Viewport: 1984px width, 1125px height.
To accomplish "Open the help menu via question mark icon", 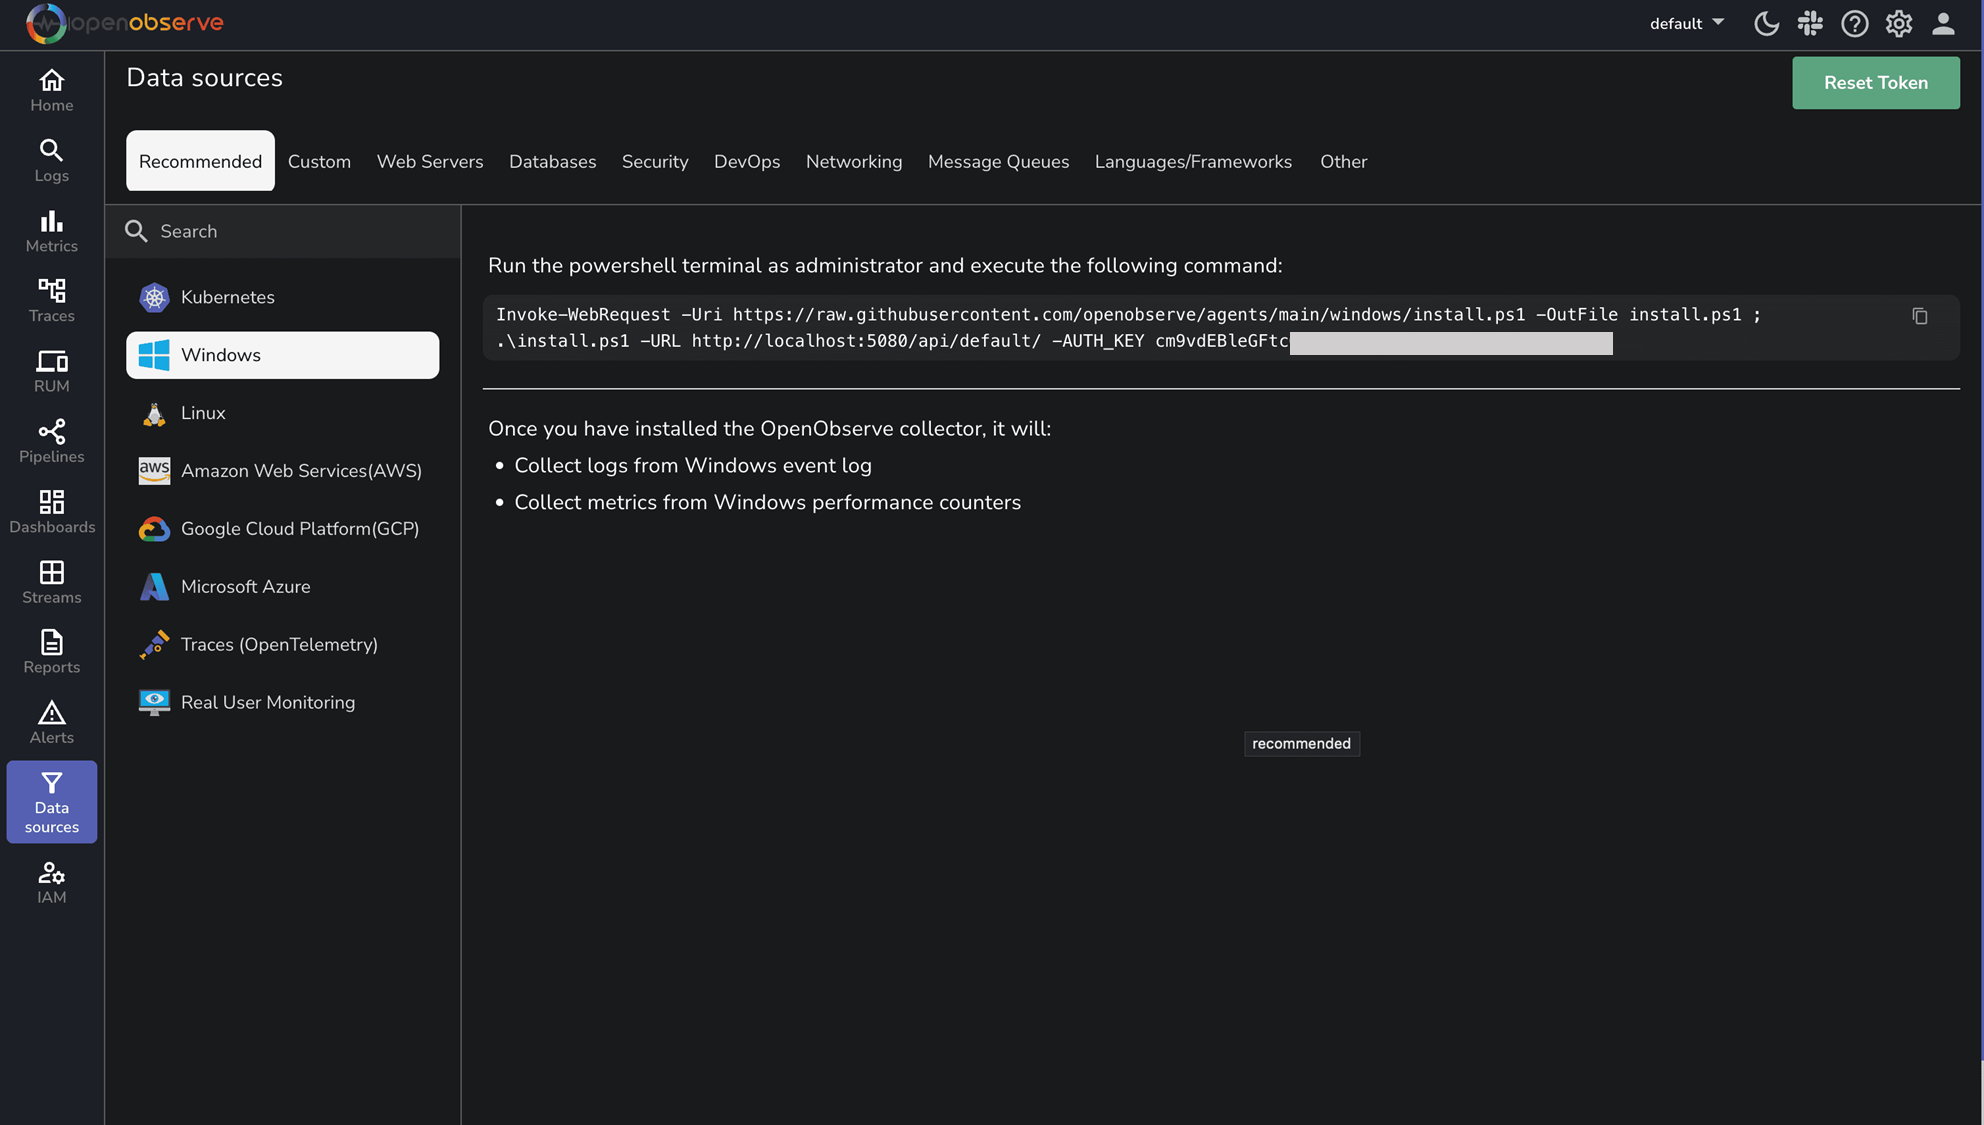I will (x=1854, y=23).
